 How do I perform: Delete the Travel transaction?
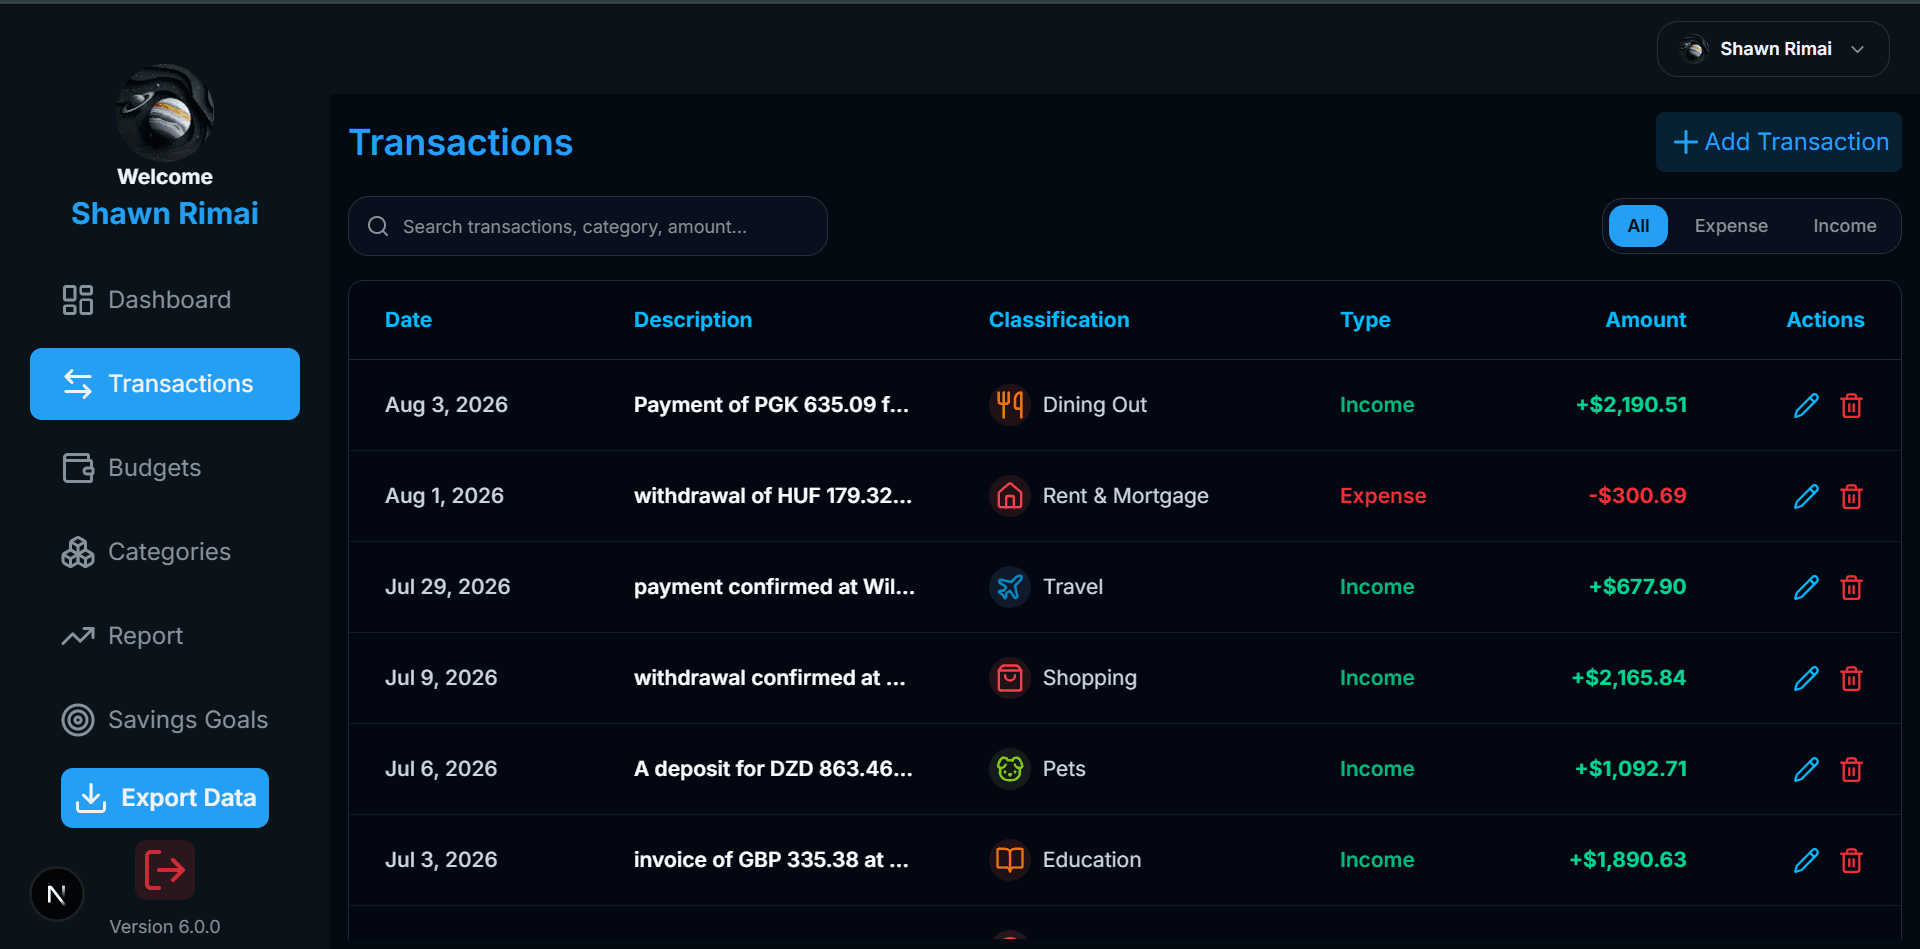pyautogui.click(x=1851, y=587)
